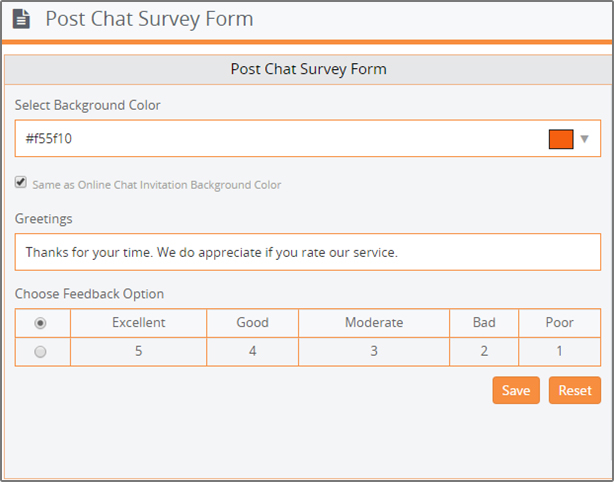Click the rating 1 cell
Screen dimensions: 614x482
pos(560,352)
